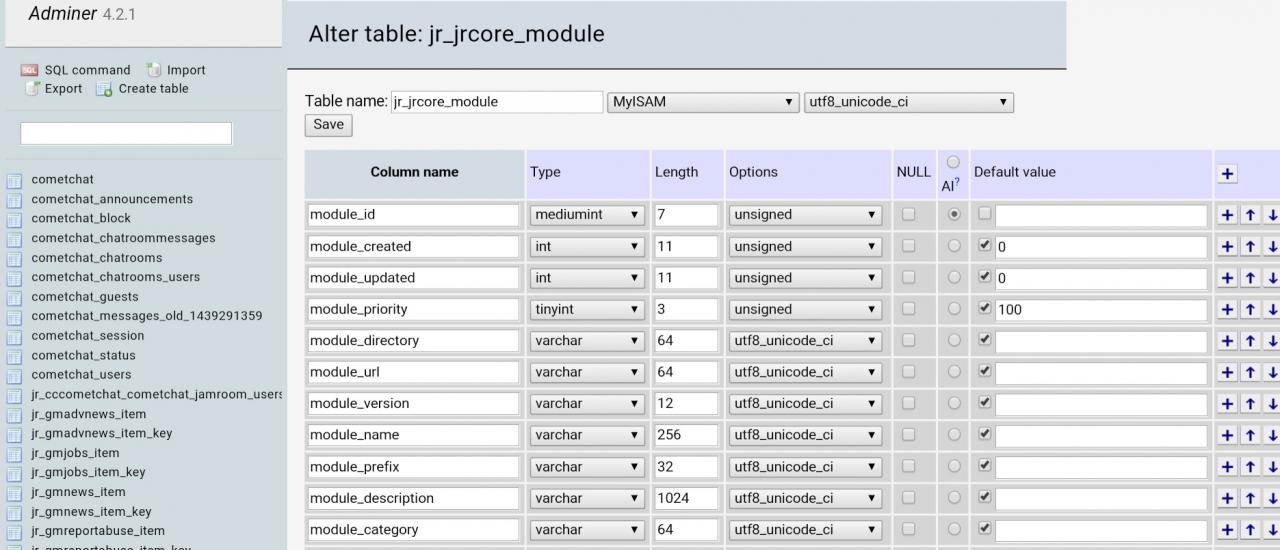The height and width of the screenshot is (550, 1280).
Task: Open the MyISAM engine dropdown
Action: click(x=703, y=102)
